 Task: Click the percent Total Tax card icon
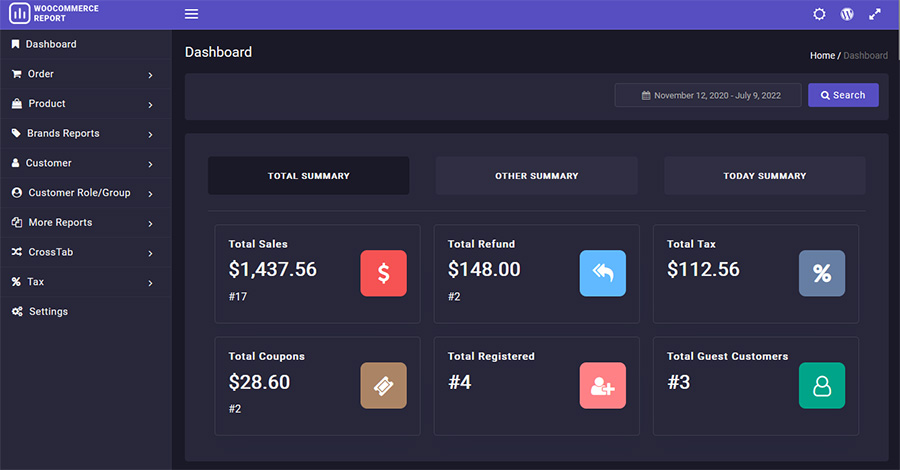(x=822, y=273)
